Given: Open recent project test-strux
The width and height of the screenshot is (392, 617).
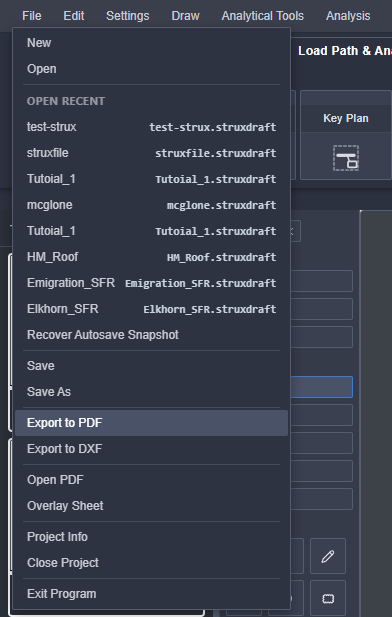Looking at the screenshot, I should pos(152,127).
